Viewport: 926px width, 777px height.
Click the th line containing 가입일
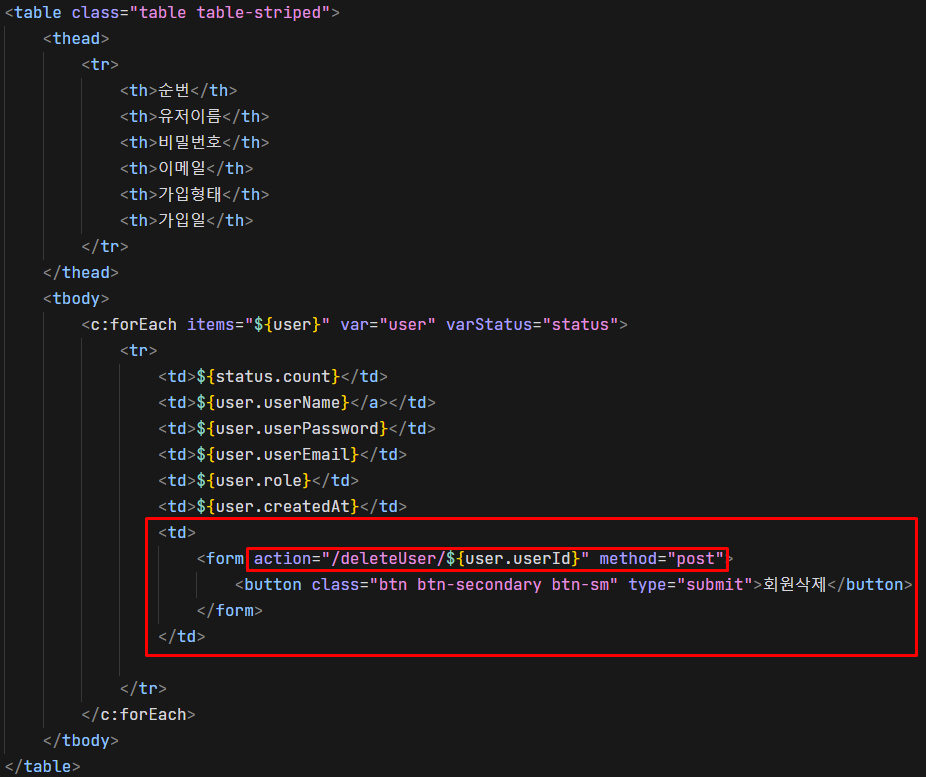point(187,220)
